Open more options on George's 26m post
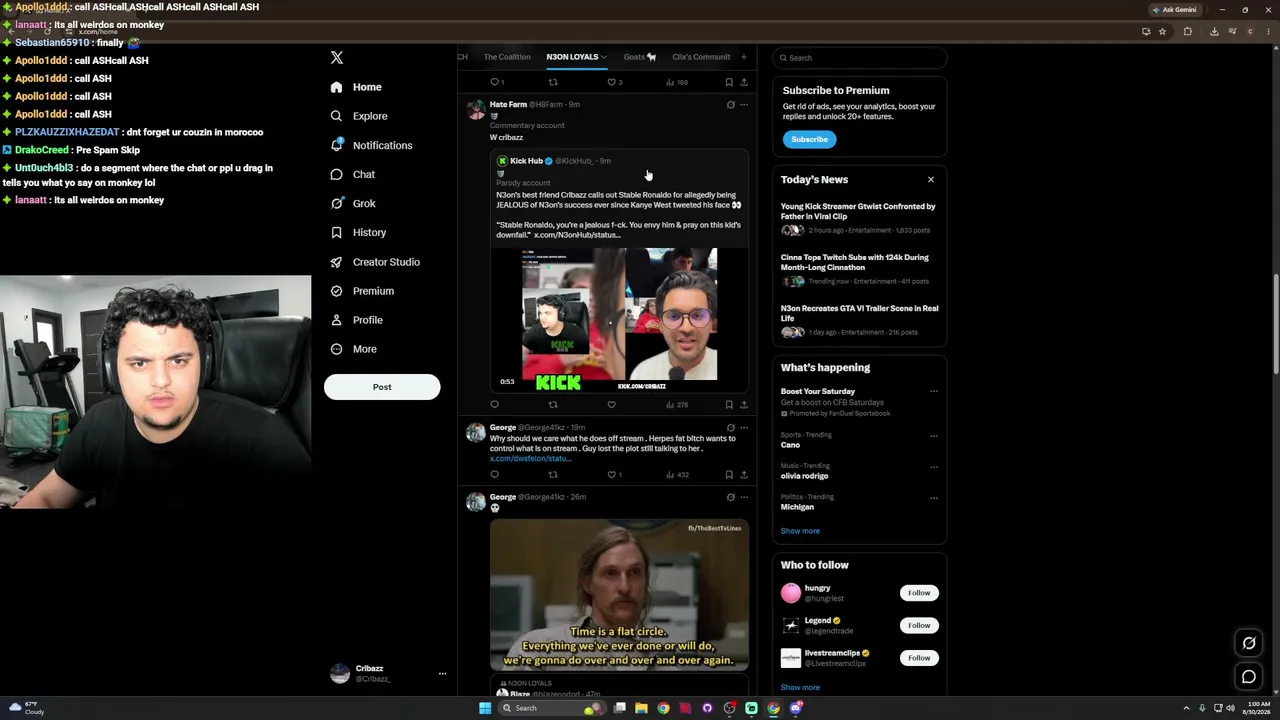This screenshot has width=1280, height=720. tap(744, 497)
